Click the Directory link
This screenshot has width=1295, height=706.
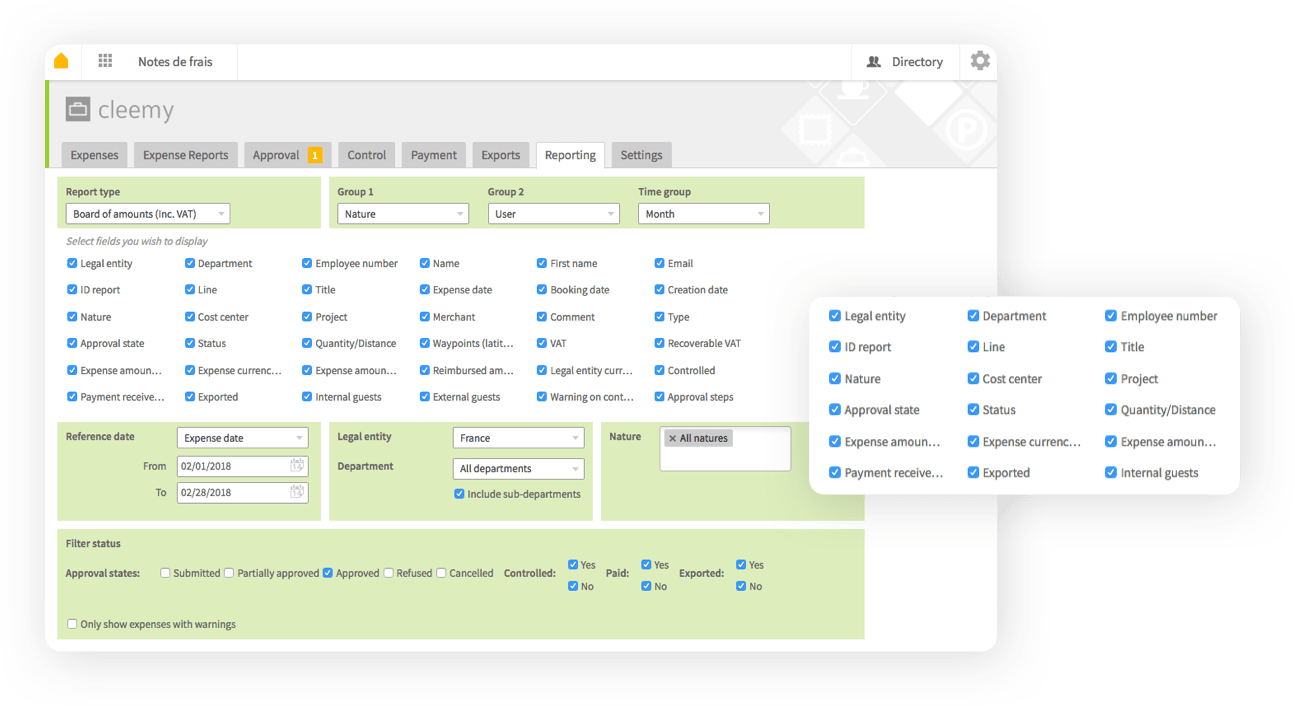[x=917, y=62]
